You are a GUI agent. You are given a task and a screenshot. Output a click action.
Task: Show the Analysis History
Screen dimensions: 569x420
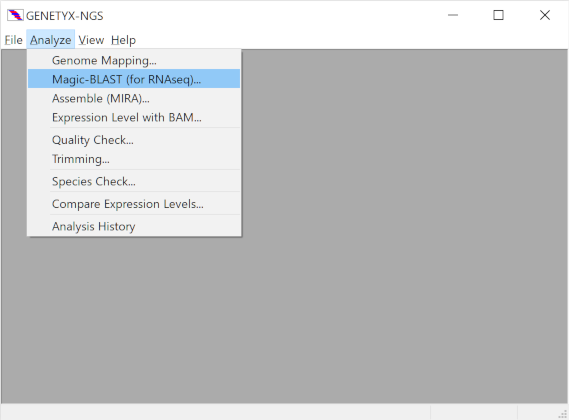pos(134,227)
